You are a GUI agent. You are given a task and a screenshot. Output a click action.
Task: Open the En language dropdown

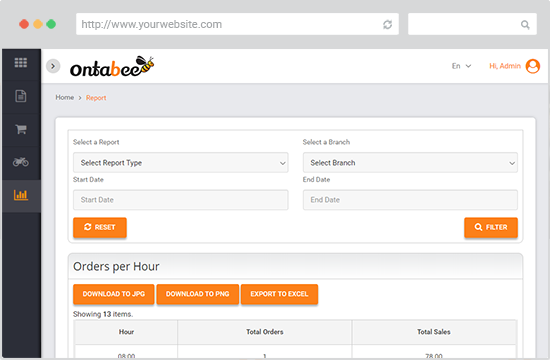(x=461, y=66)
